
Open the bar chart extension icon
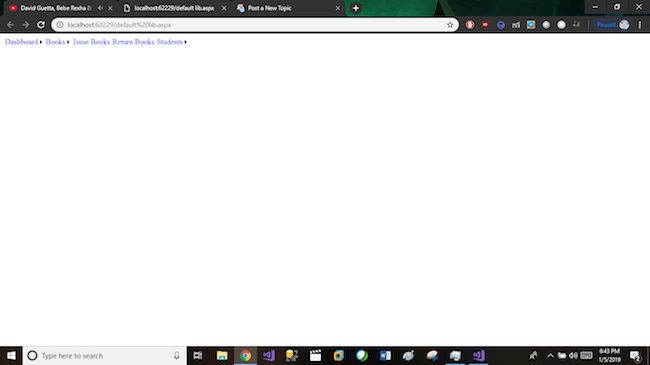516,25
